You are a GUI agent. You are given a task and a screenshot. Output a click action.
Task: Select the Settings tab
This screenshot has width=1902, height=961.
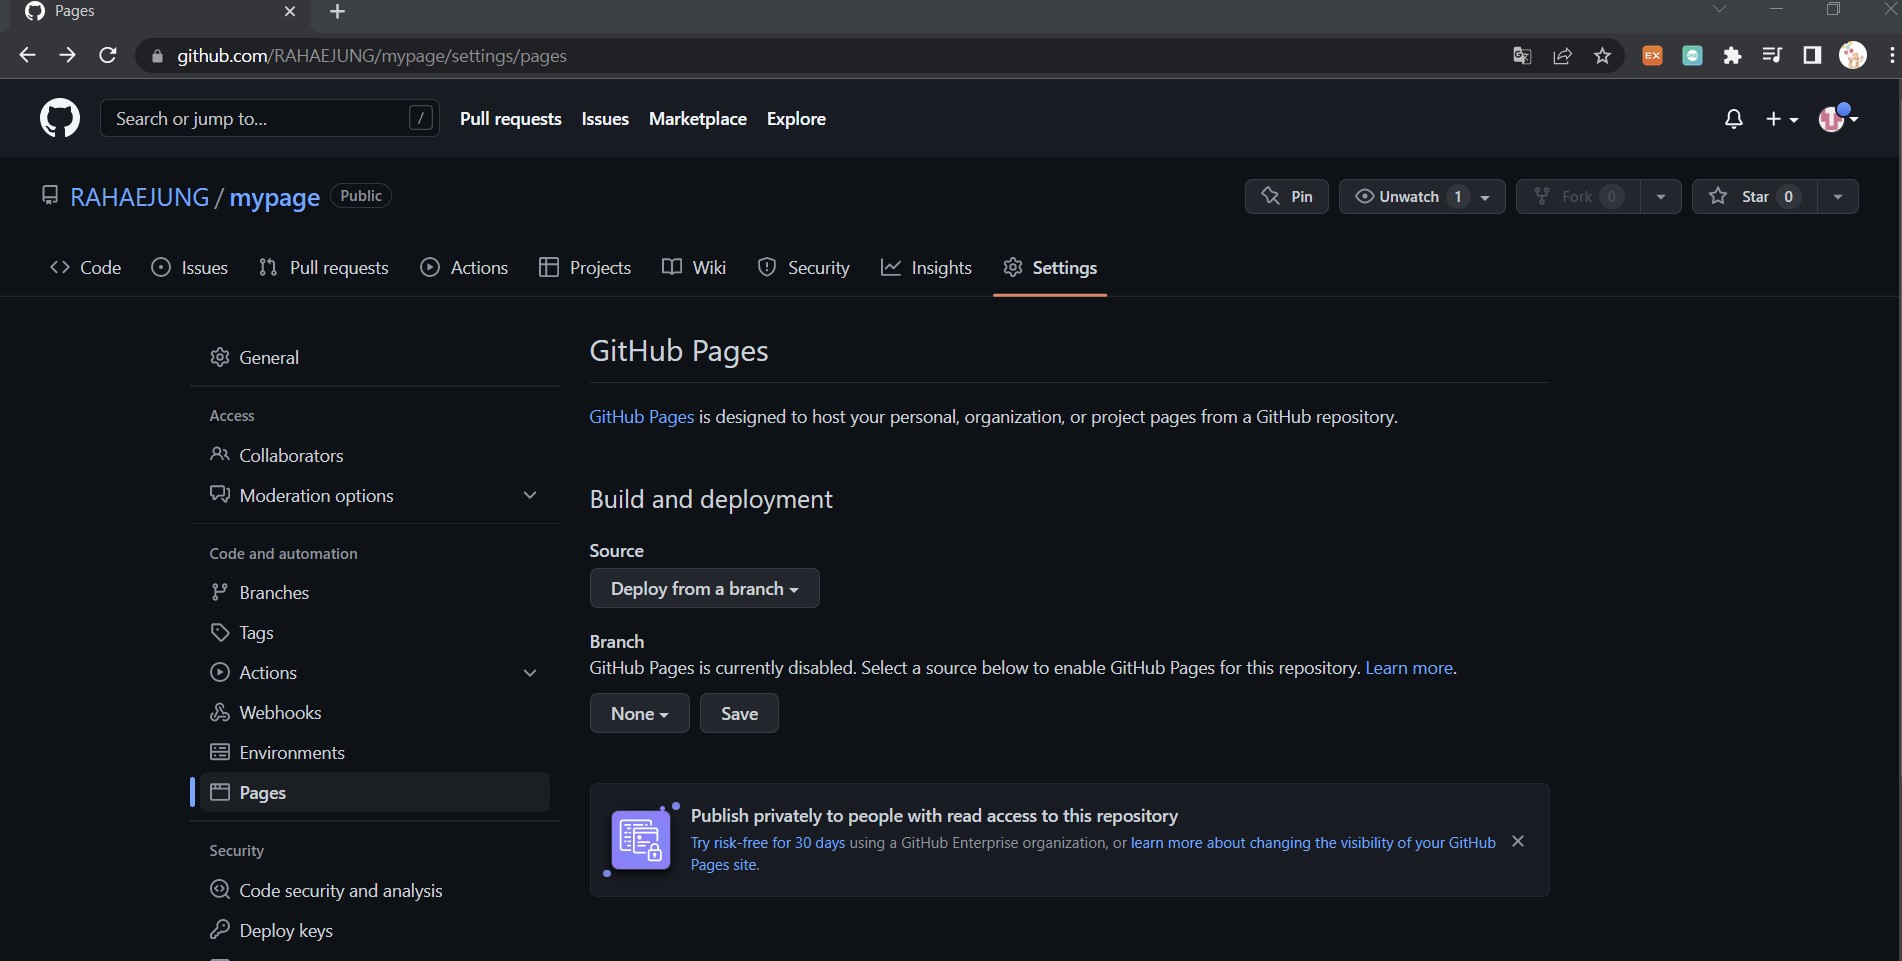pos(1050,268)
